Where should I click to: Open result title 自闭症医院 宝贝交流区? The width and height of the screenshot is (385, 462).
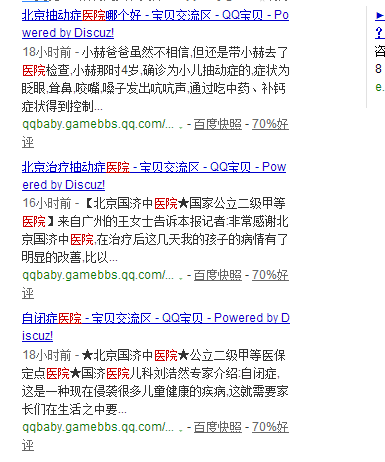(x=156, y=327)
